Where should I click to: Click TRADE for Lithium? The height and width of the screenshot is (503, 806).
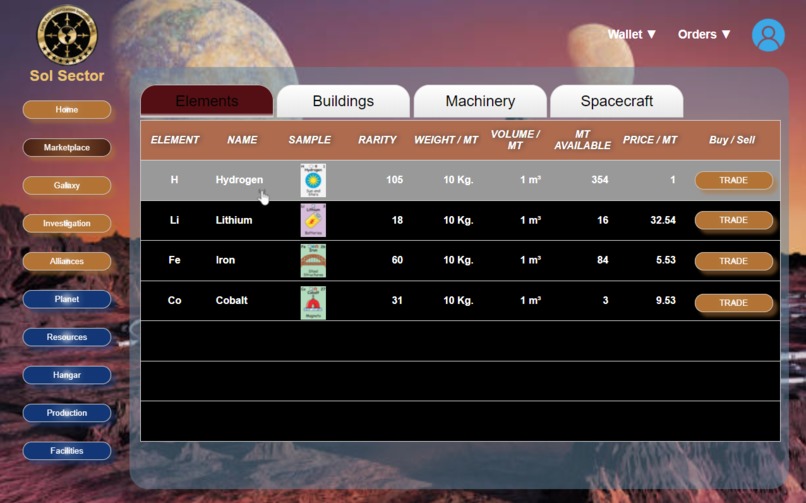[734, 220]
